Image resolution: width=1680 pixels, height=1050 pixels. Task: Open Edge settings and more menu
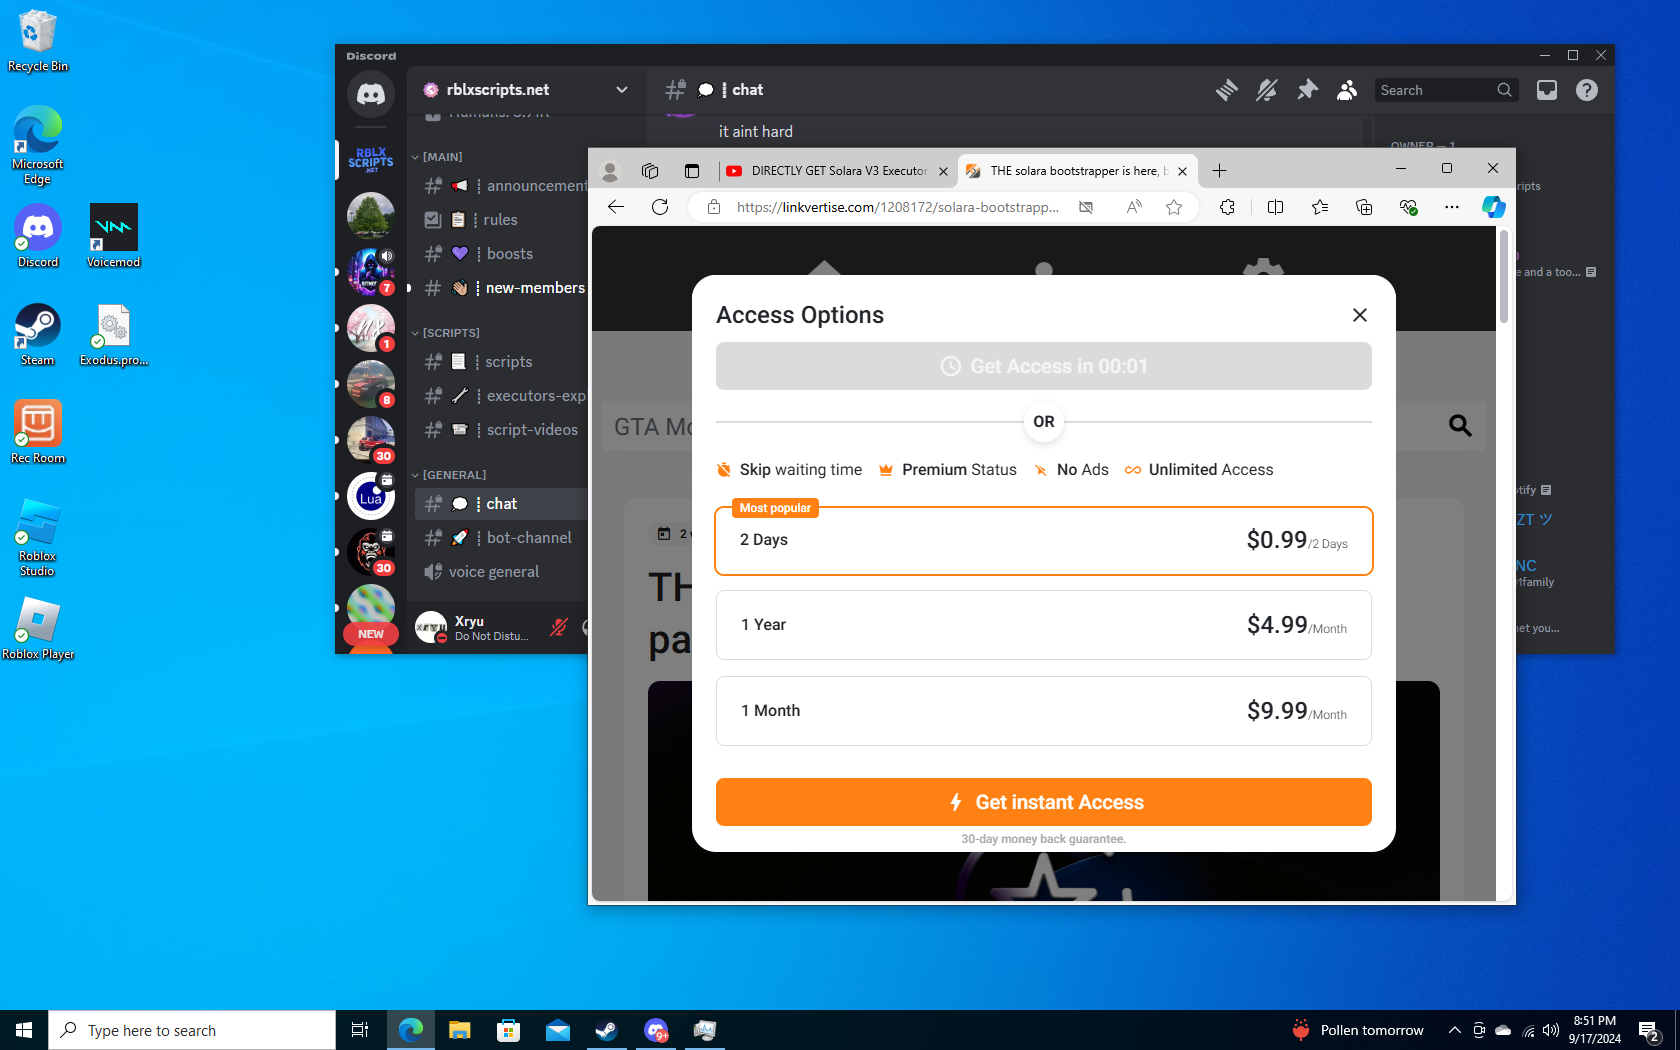tap(1452, 207)
